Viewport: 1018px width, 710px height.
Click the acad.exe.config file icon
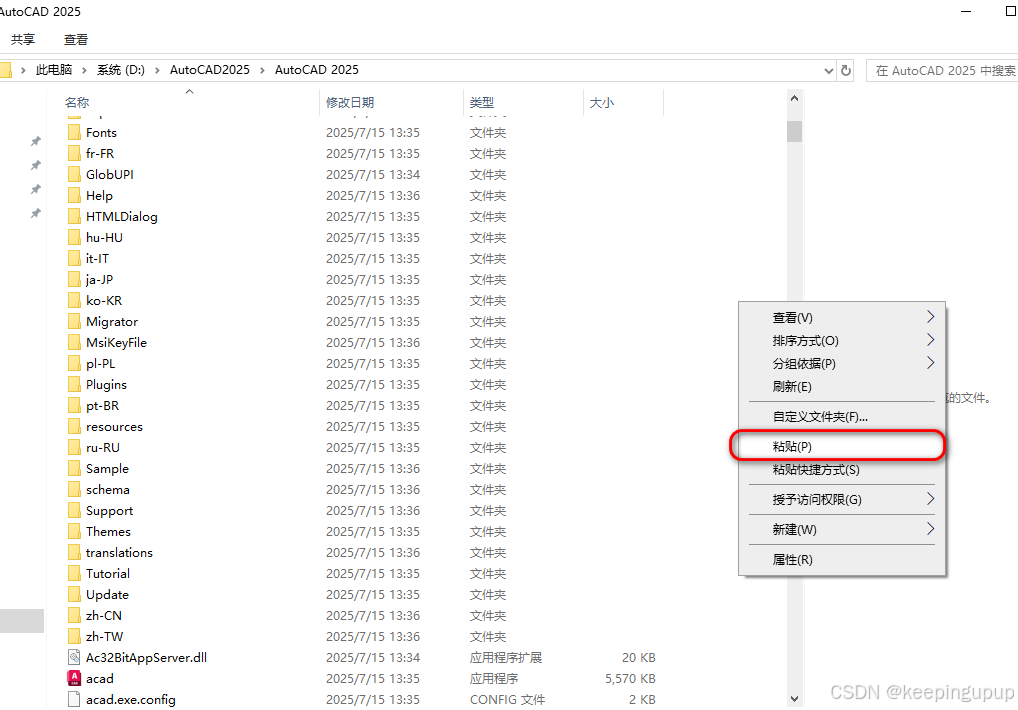click(74, 700)
